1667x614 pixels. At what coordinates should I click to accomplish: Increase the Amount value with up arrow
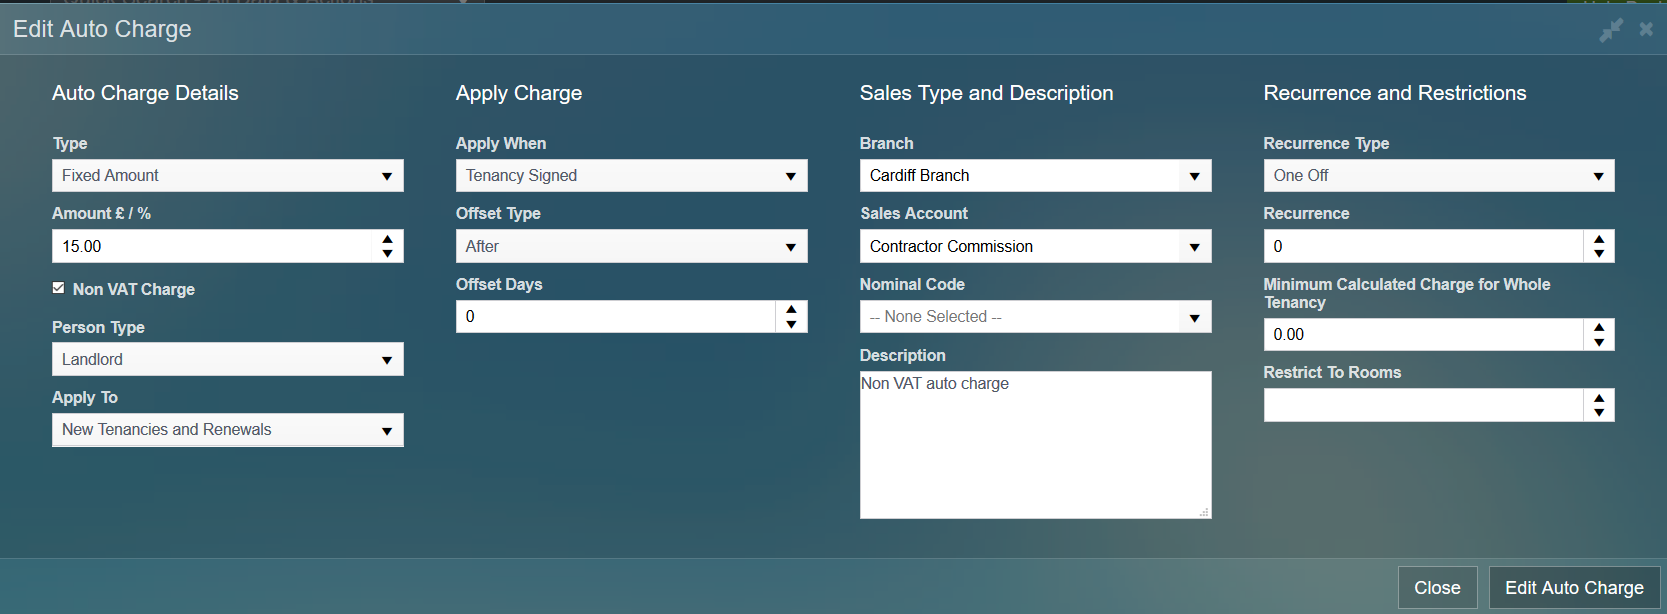(x=387, y=239)
